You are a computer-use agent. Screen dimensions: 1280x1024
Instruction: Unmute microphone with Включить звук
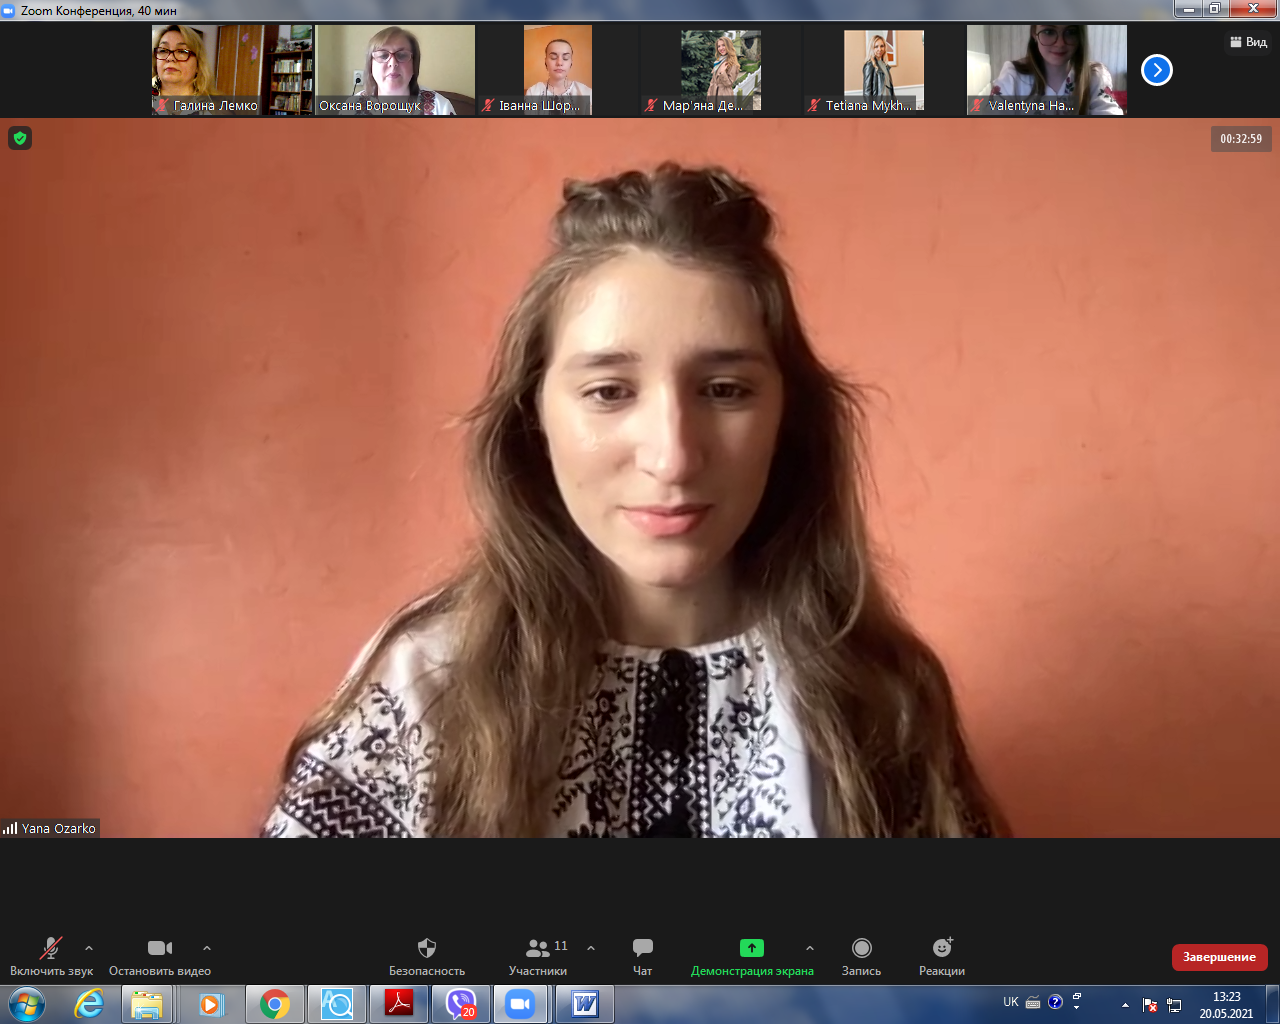51,948
